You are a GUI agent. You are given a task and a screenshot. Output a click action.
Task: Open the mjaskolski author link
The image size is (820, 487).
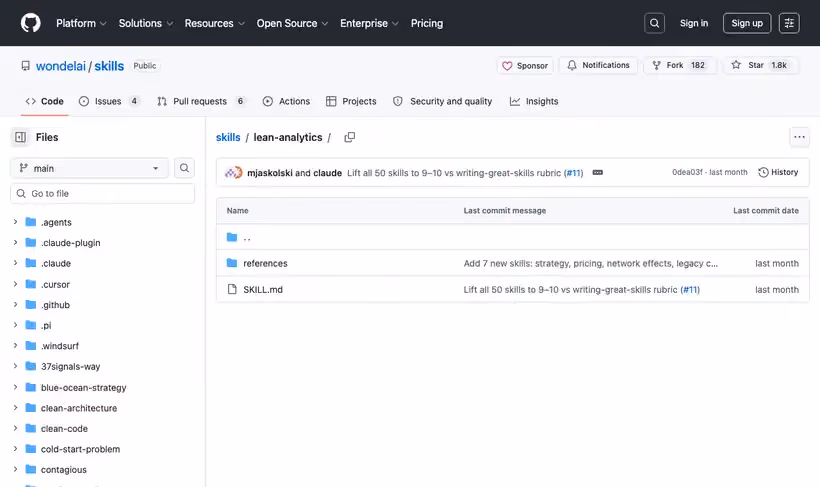[269, 173]
